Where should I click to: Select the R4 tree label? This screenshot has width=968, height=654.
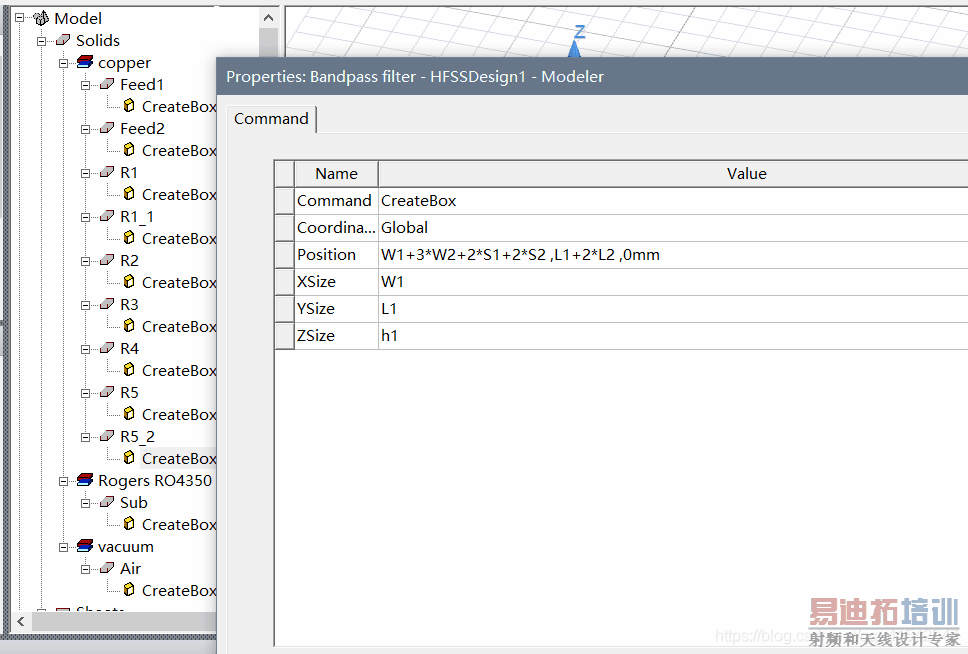click(130, 348)
